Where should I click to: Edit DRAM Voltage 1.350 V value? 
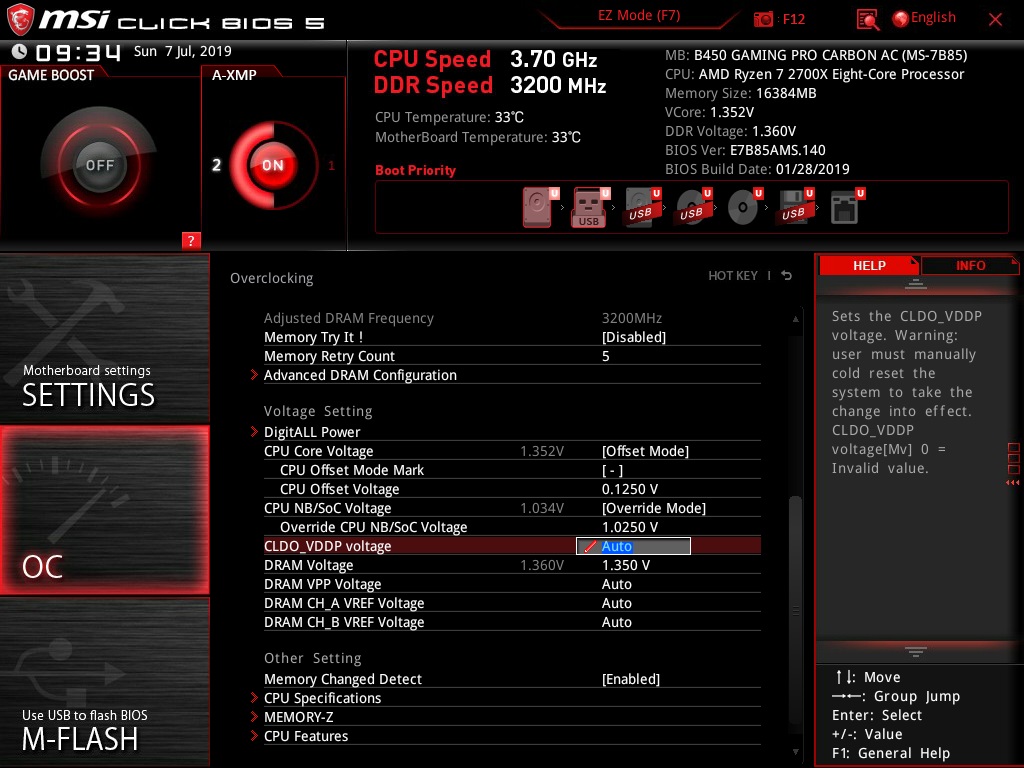[626, 565]
